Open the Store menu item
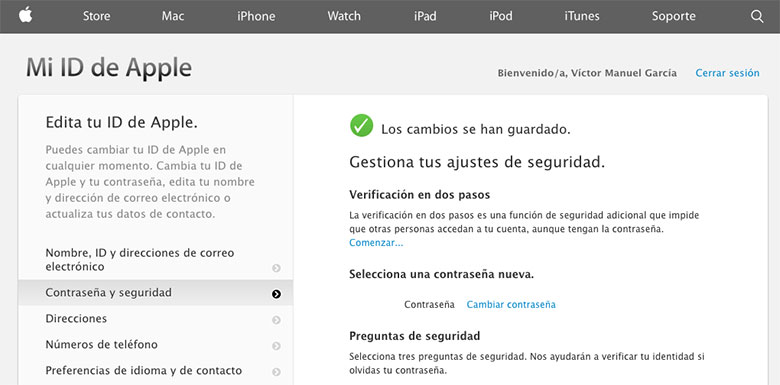The image size is (780, 385). pos(97,16)
